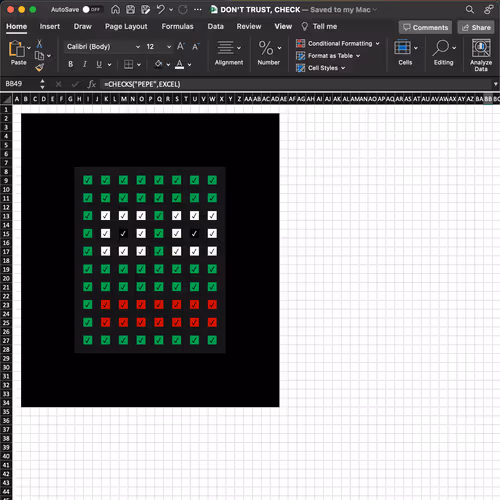Toggle the red checkbox in row 25, column W
Screen dimensions: 500x500
[x=212, y=322]
